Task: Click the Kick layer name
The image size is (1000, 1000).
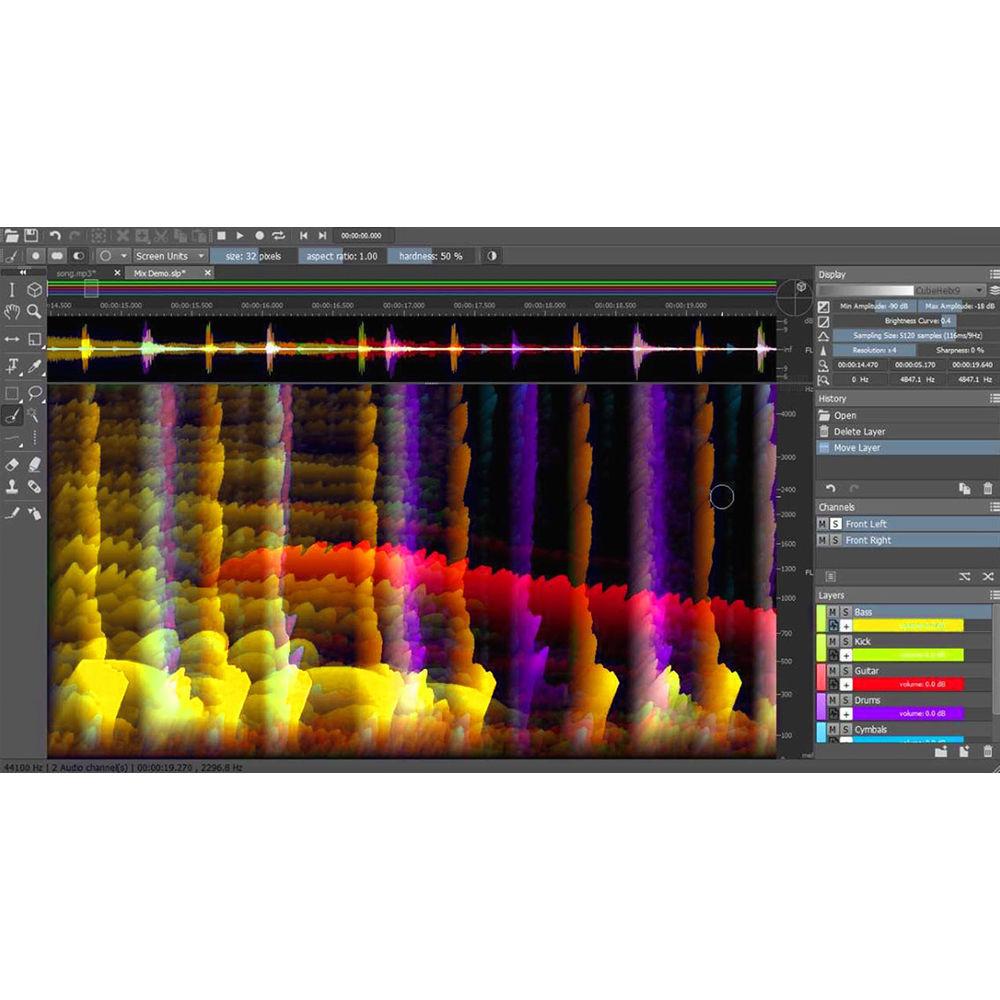Action: click(x=862, y=641)
